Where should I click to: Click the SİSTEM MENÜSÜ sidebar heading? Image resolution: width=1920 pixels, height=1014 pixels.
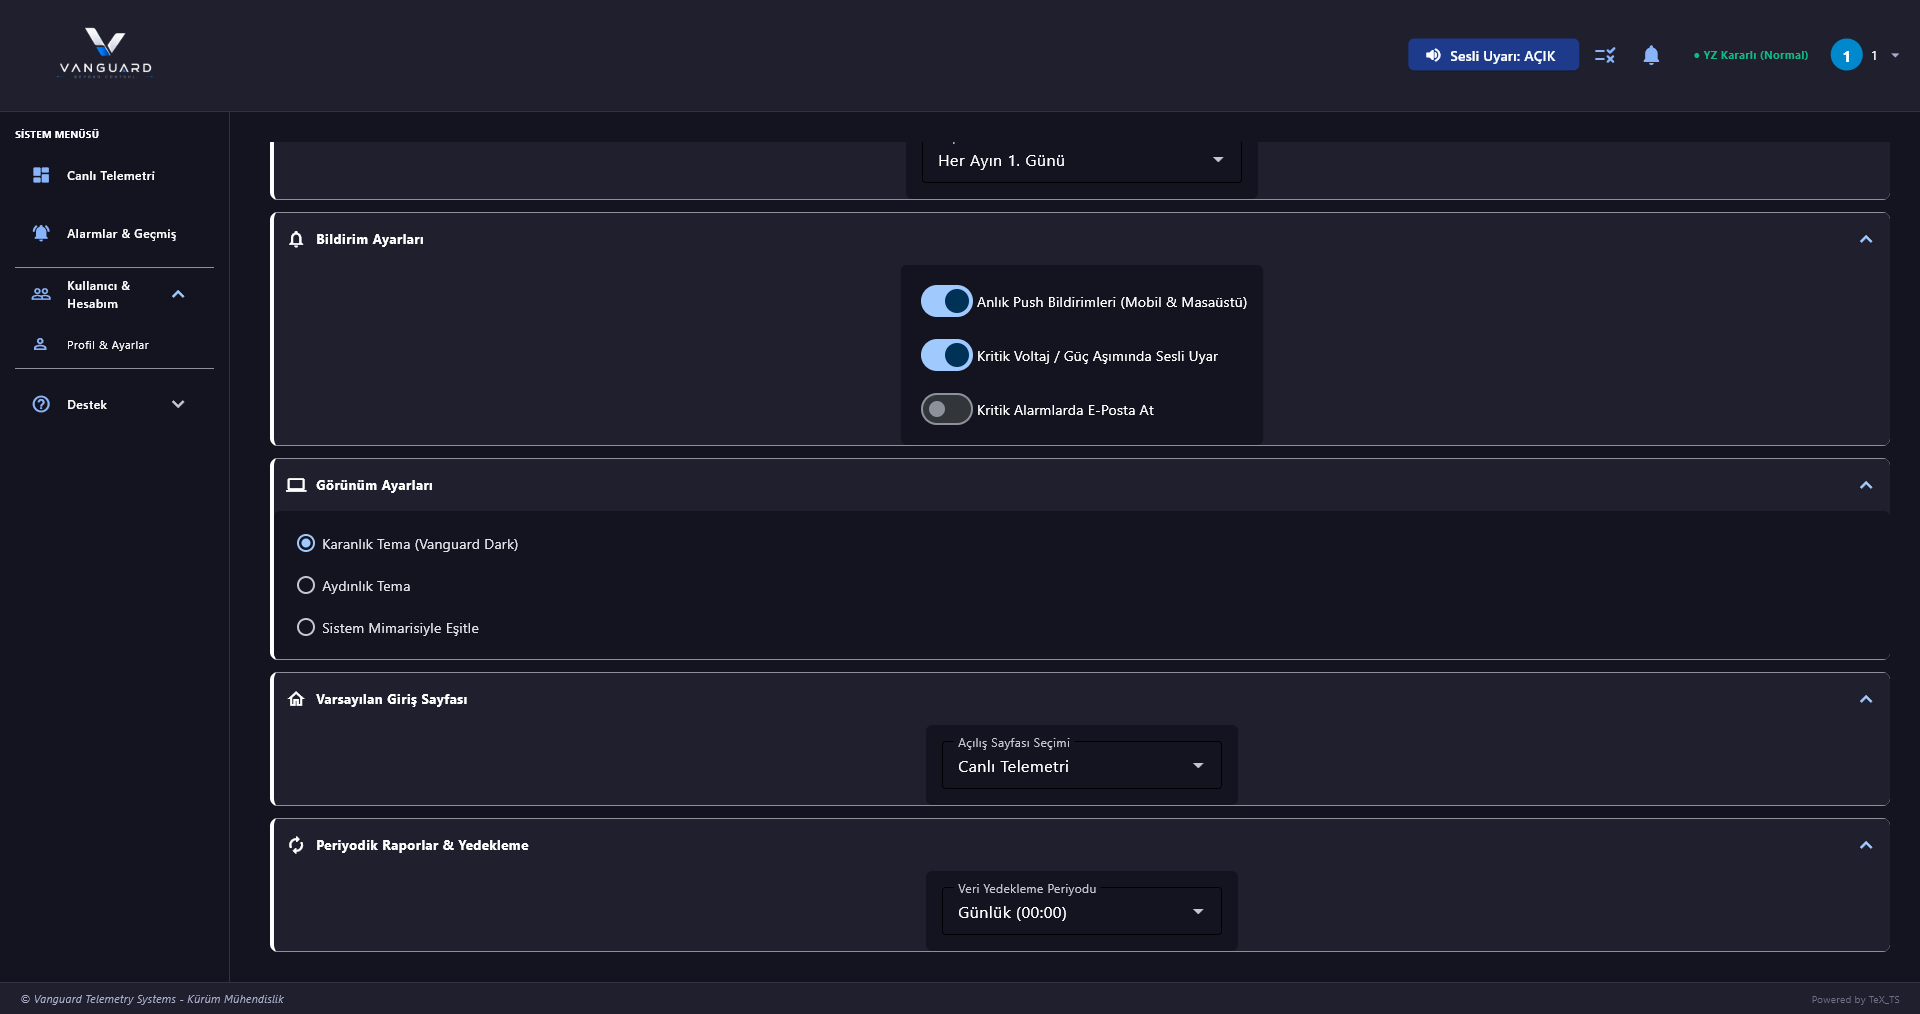(57, 134)
